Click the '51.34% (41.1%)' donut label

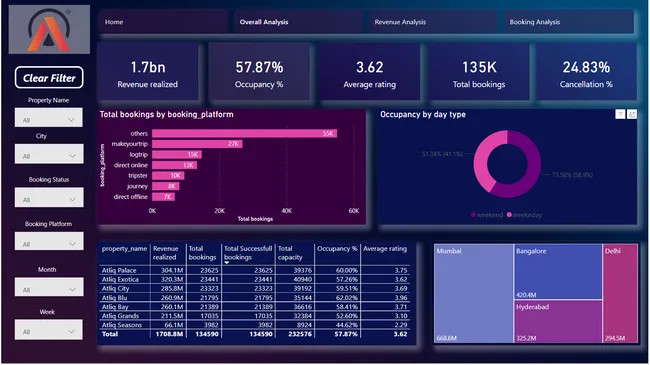click(442, 154)
